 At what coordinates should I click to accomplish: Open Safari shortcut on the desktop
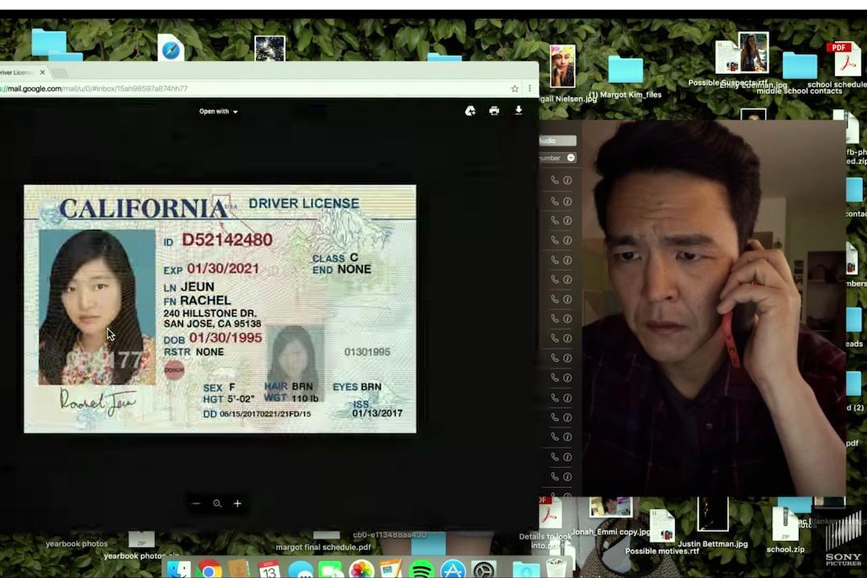tap(171, 50)
